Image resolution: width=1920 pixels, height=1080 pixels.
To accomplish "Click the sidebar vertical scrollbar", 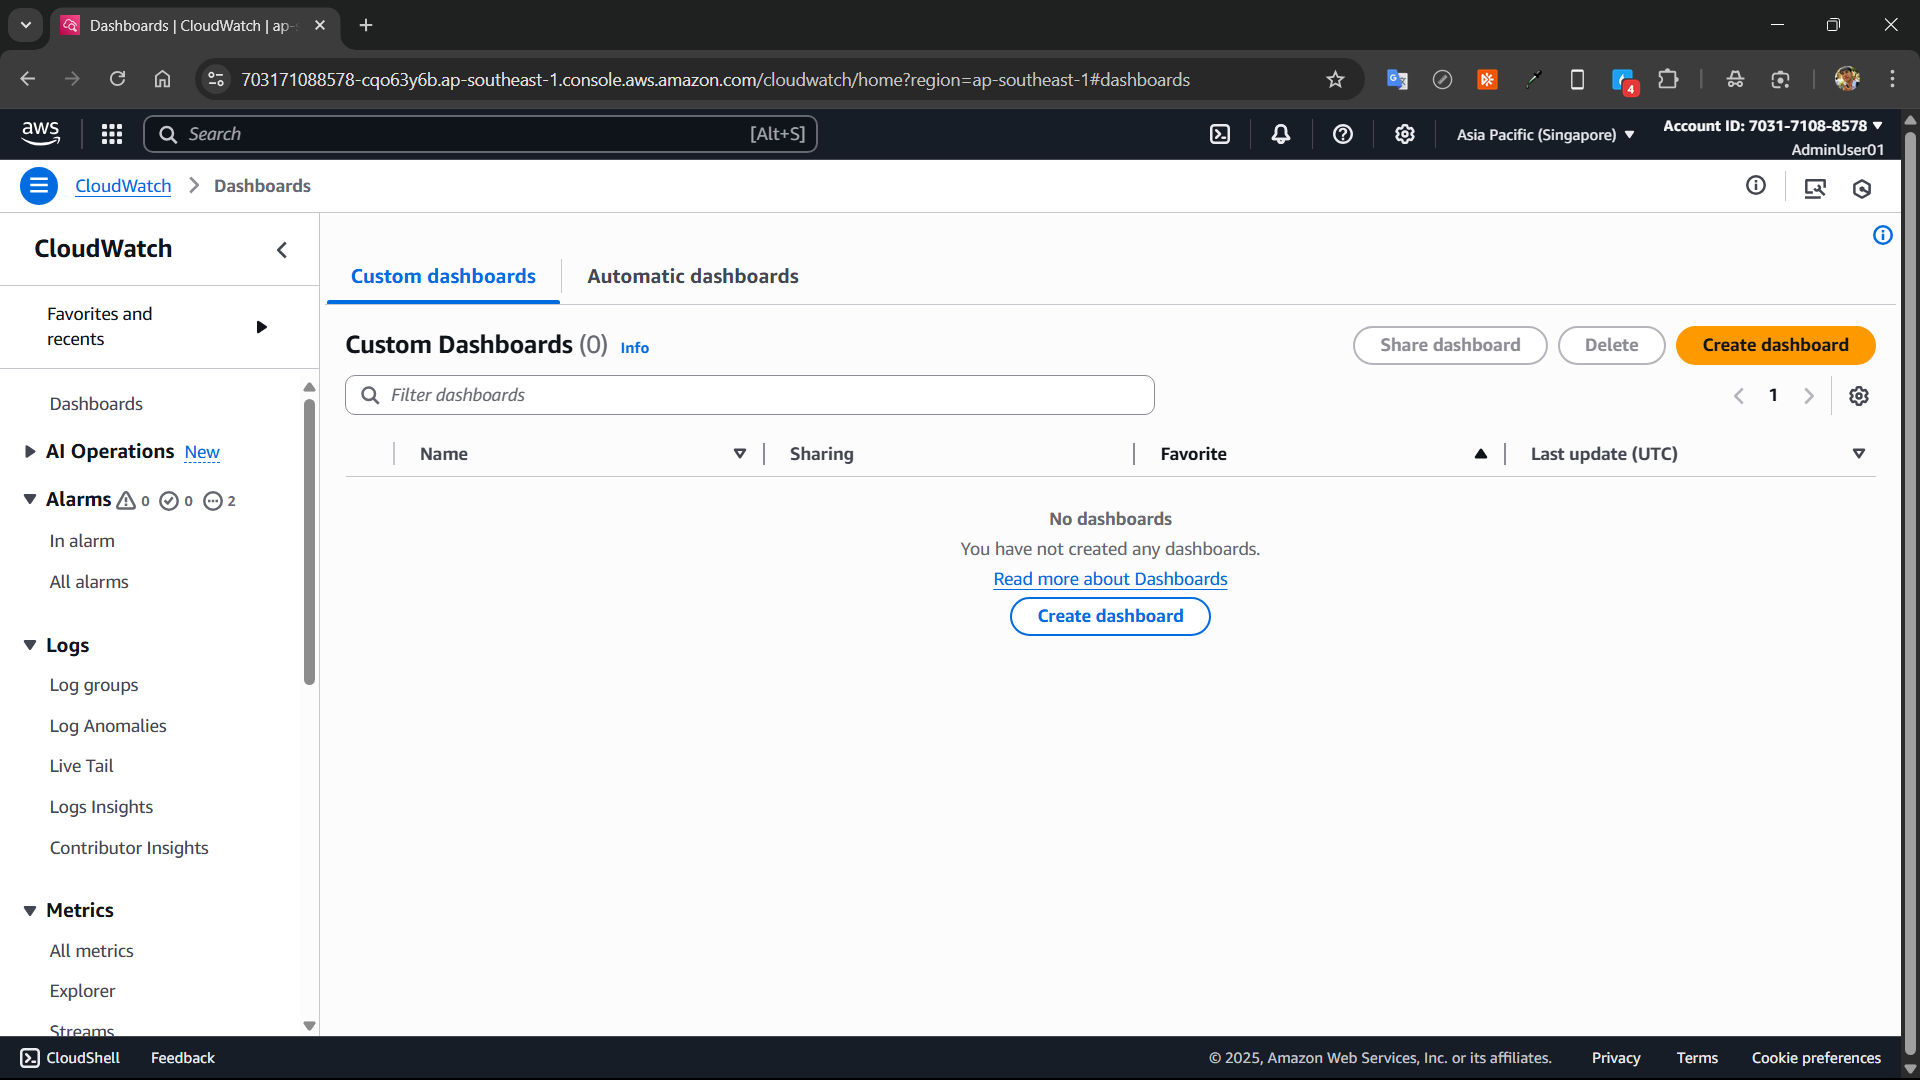I will [x=309, y=540].
